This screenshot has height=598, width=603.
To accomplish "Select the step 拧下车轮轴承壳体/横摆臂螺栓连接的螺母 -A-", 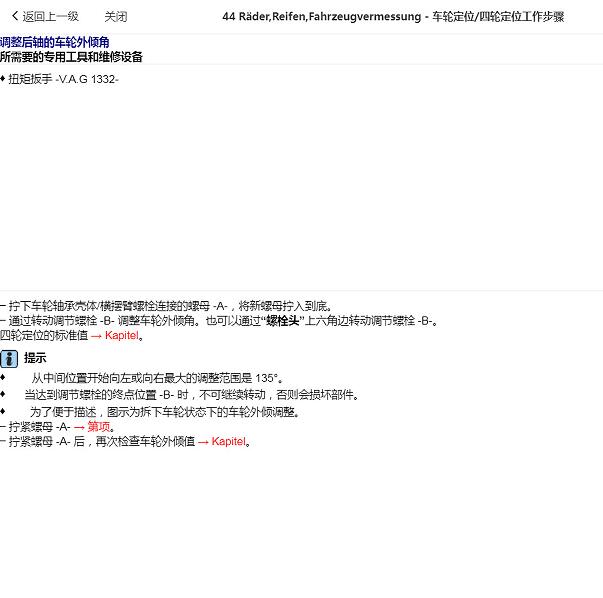I will pos(166,306).
